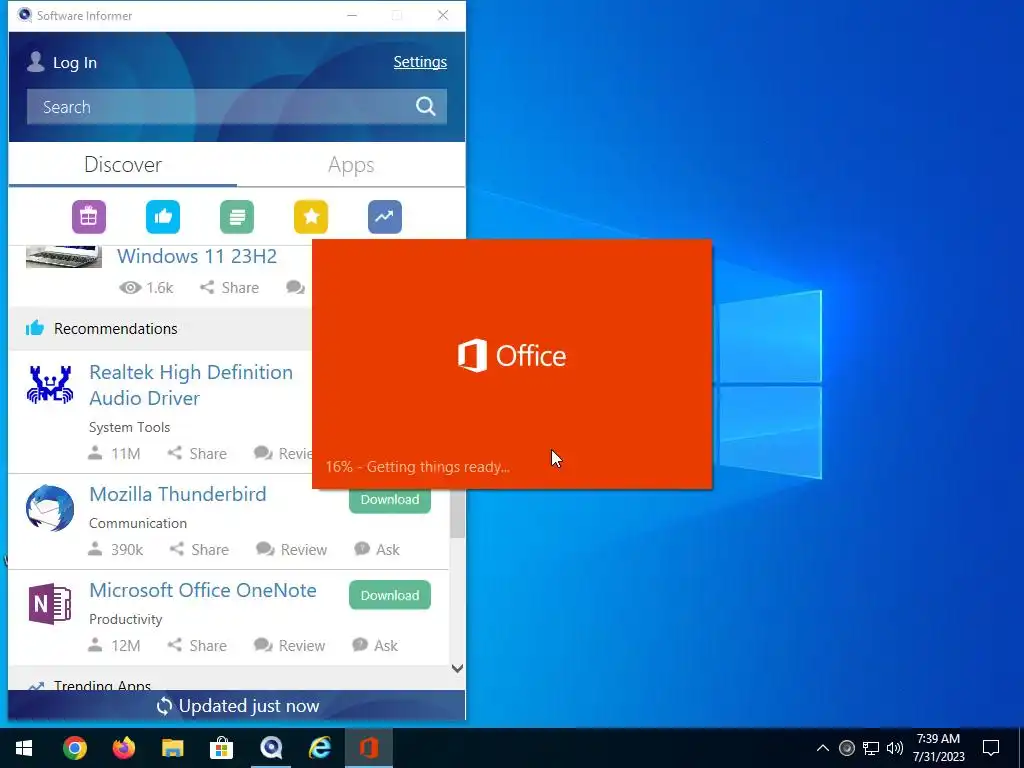Open the Windows Start menu

click(24, 748)
